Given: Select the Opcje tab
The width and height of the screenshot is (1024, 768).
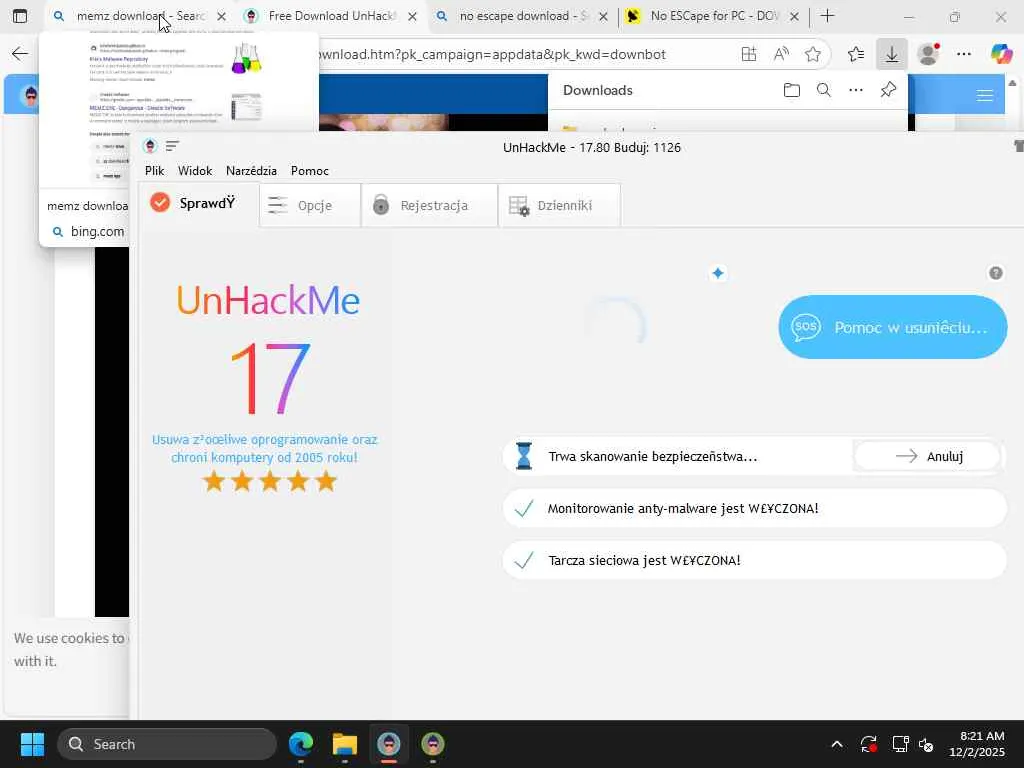Looking at the screenshot, I should click(x=310, y=206).
